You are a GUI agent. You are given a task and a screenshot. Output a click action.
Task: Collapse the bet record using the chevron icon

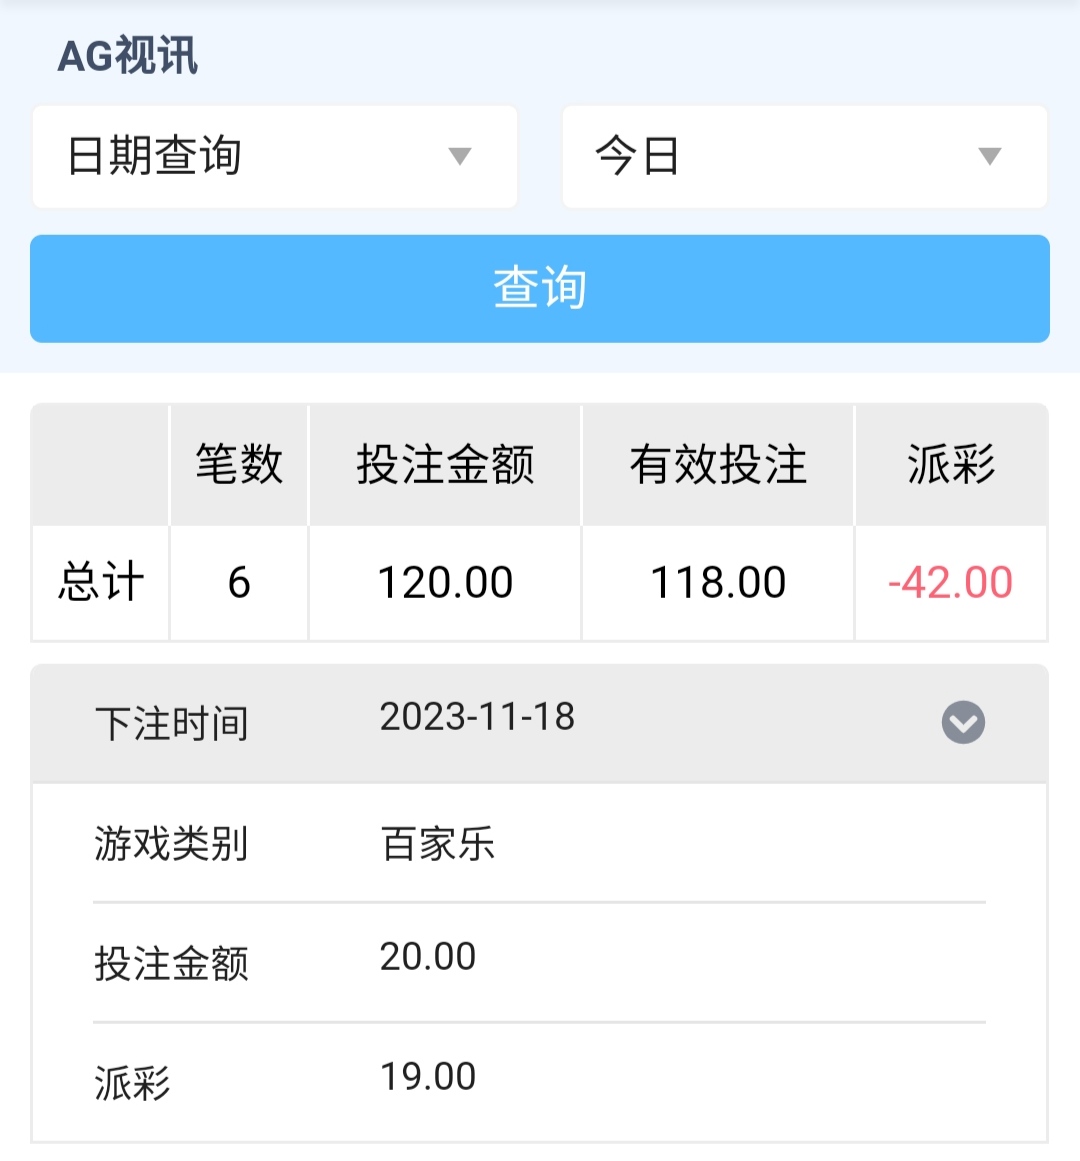(x=963, y=722)
